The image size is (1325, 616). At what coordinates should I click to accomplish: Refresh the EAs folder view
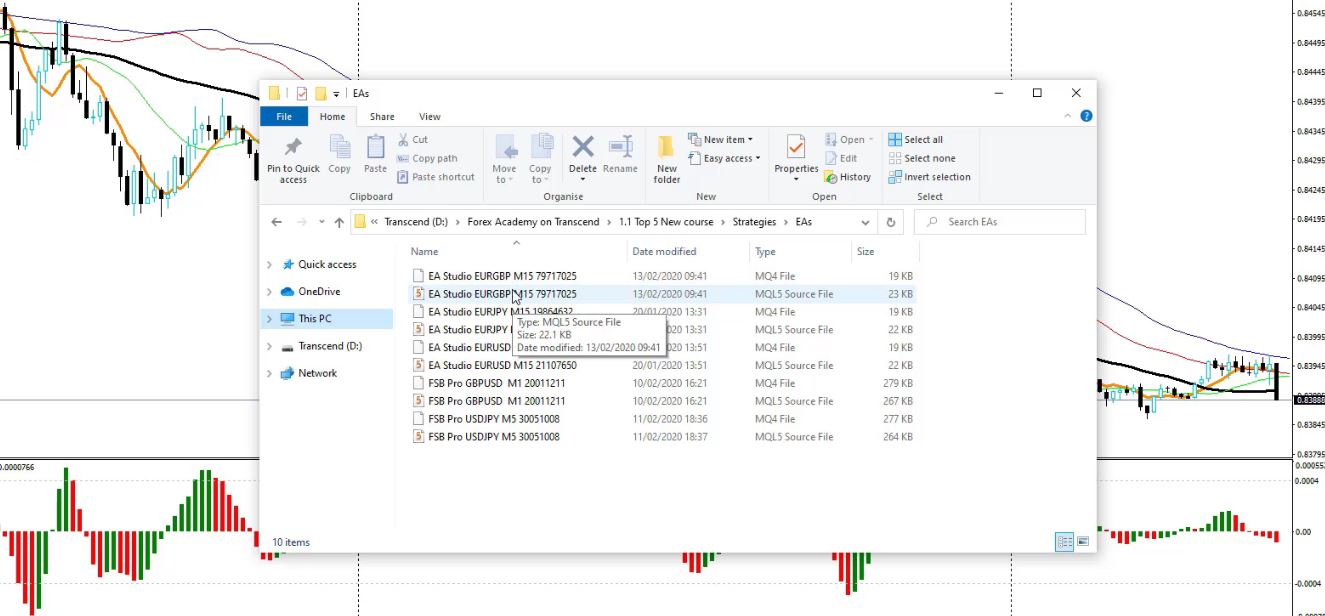coord(890,221)
